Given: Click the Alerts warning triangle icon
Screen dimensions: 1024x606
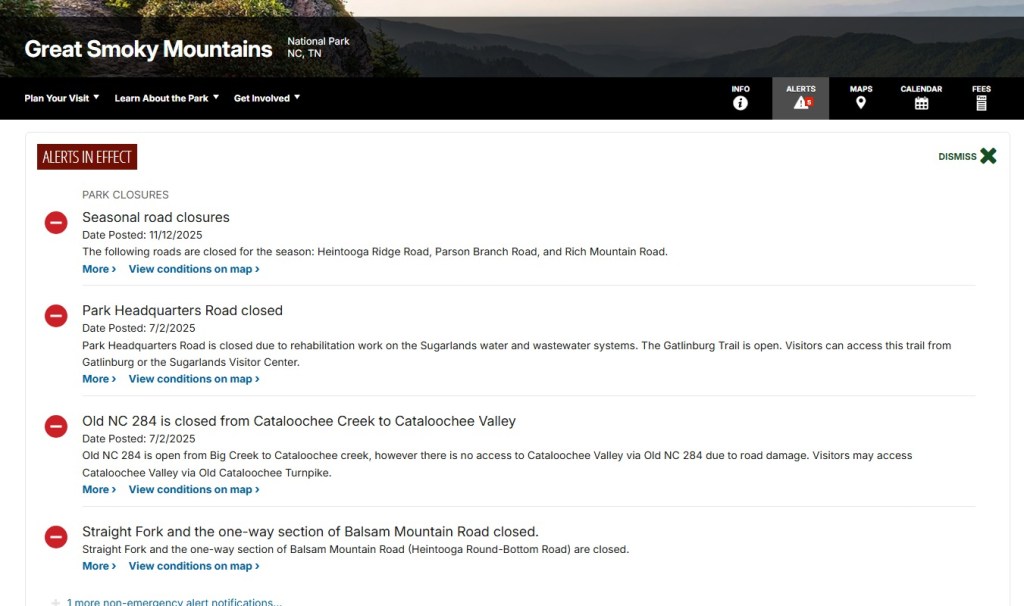Looking at the screenshot, I should [801, 103].
